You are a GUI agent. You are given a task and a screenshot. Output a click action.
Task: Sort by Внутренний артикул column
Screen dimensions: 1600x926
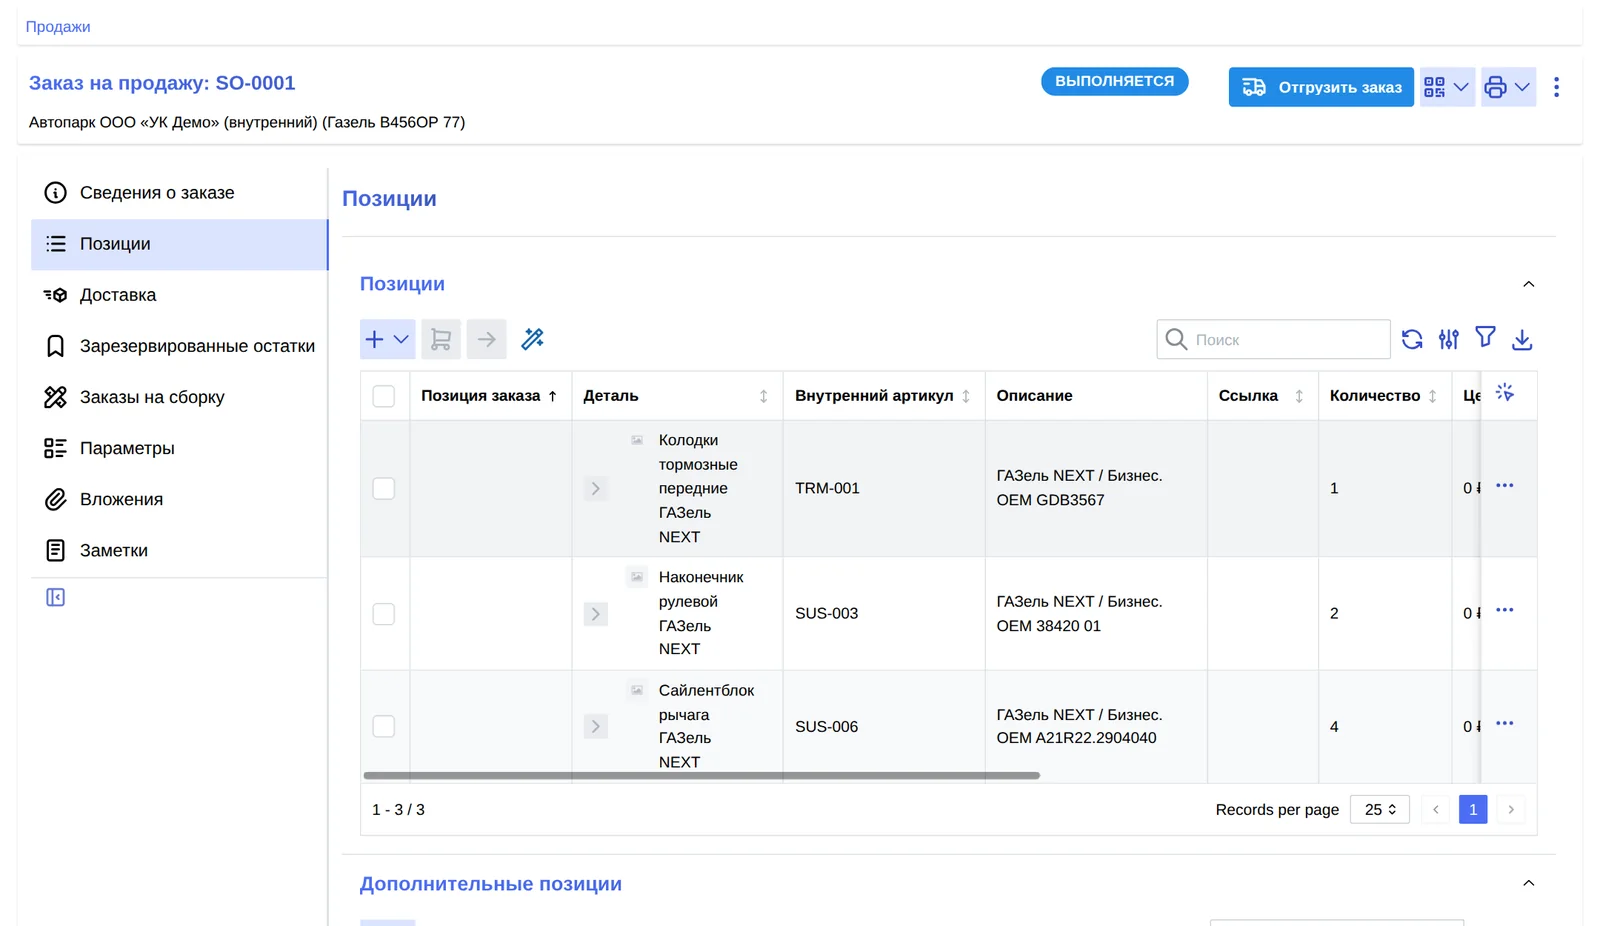click(x=883, y=396)
